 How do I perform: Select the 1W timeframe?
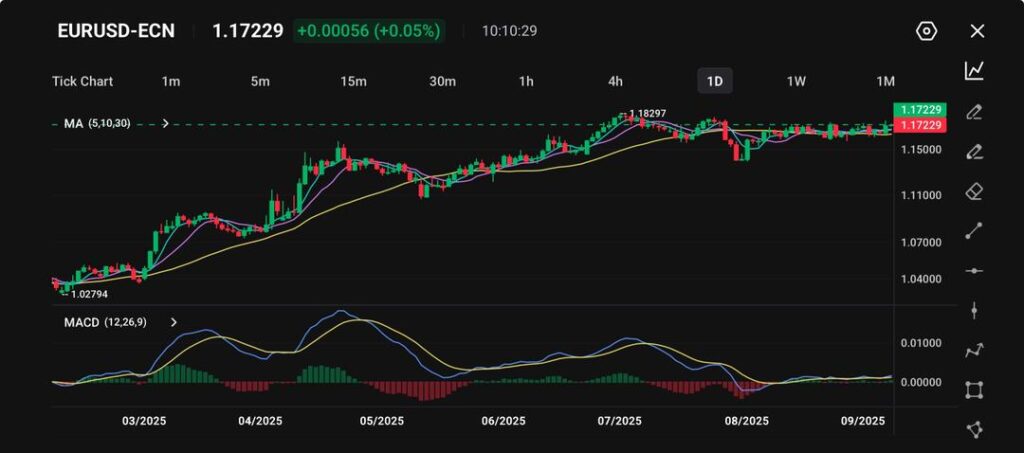tap(796, 81)
